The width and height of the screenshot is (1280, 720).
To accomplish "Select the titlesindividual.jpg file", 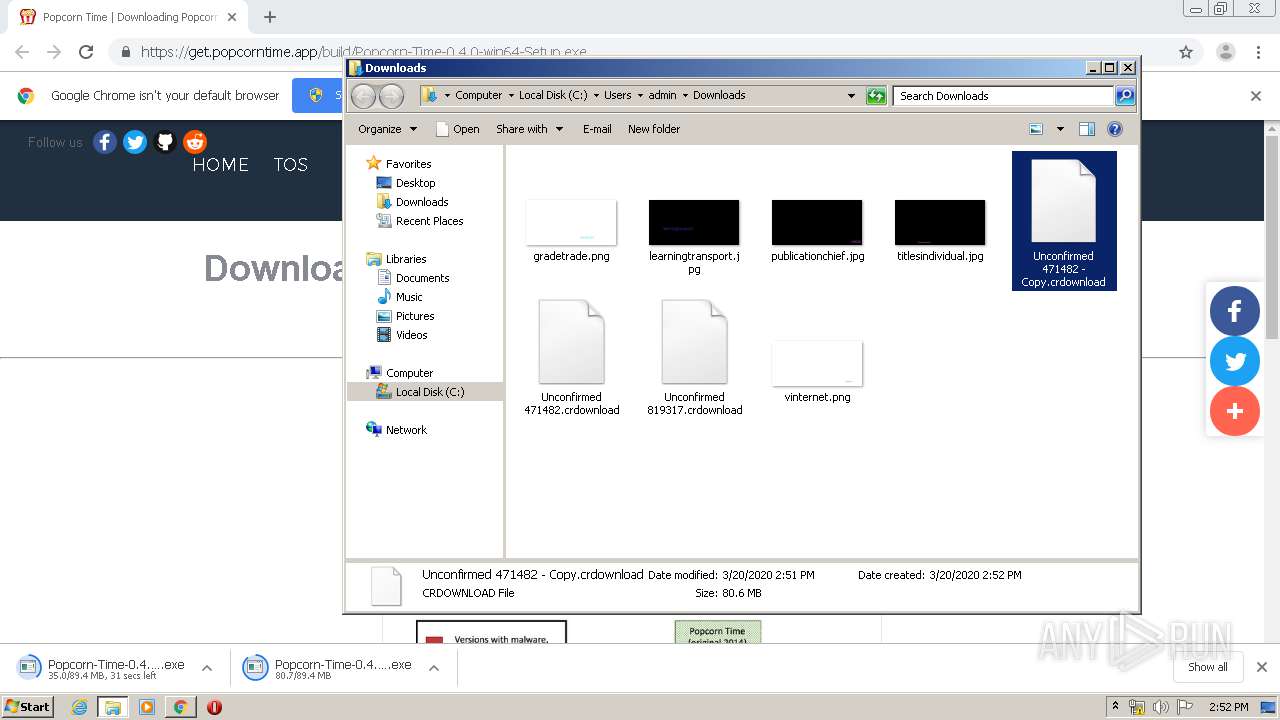I will tap(940, 231).
